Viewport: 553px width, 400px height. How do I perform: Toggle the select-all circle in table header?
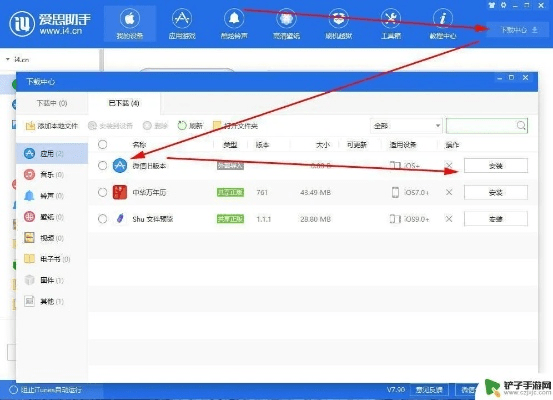click(x=103, y=145)
